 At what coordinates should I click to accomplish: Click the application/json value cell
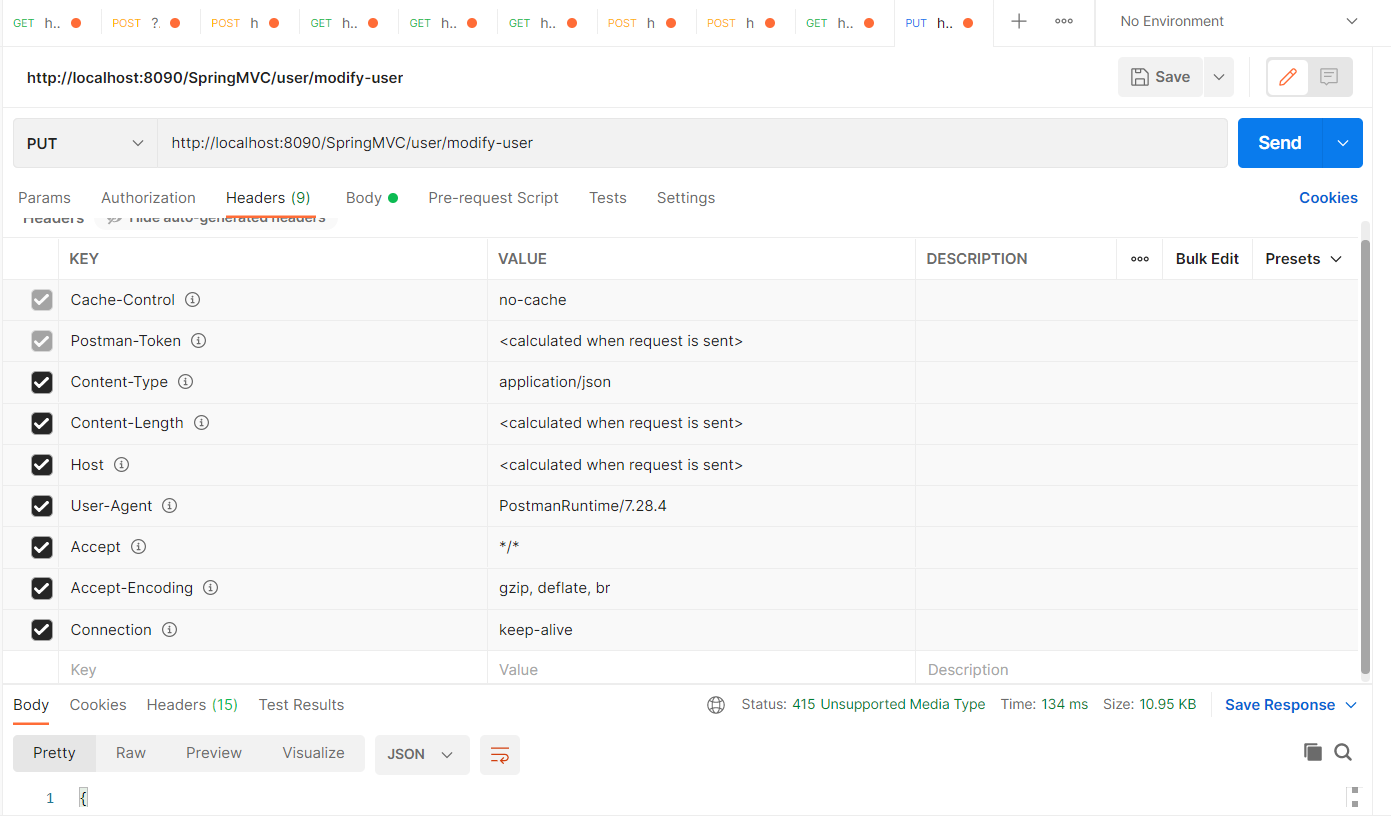pos(701,382)
